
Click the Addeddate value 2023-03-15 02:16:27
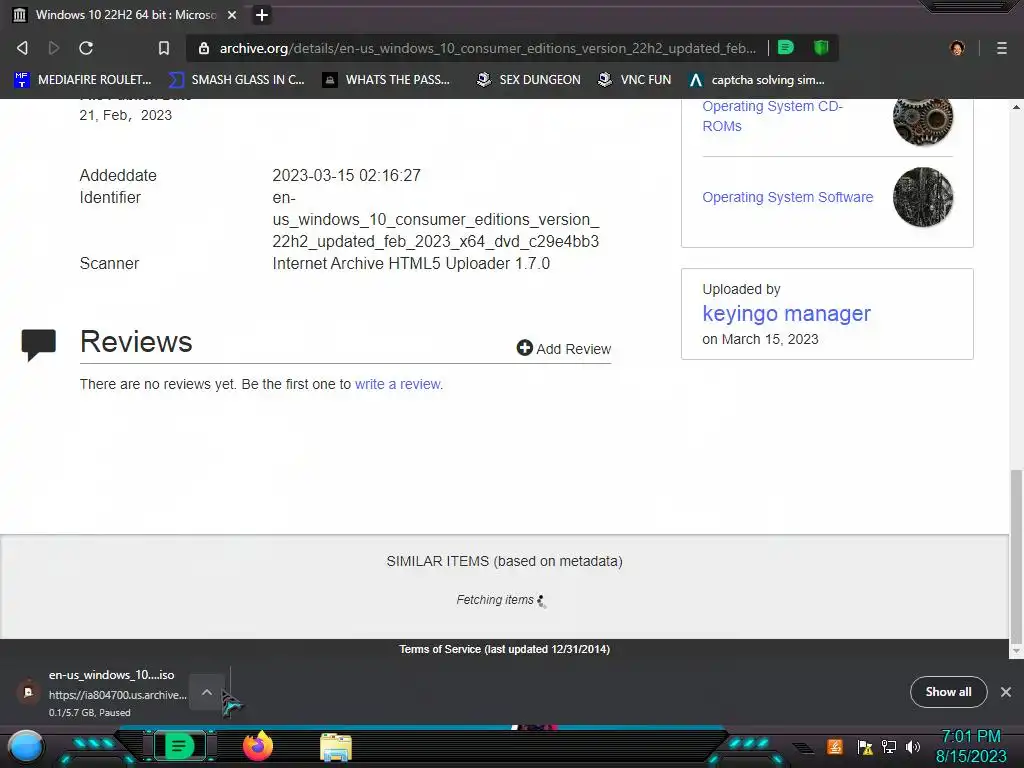pyautogui.click(x=346, y=175)
